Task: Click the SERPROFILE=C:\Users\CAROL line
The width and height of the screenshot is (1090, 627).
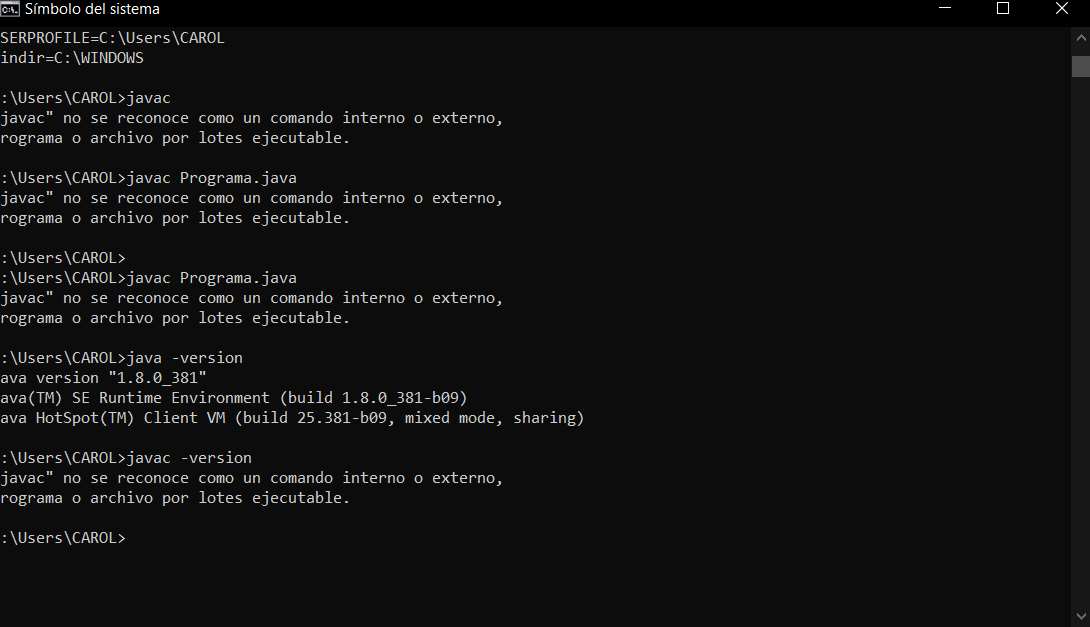Action: tap(112, 38)
